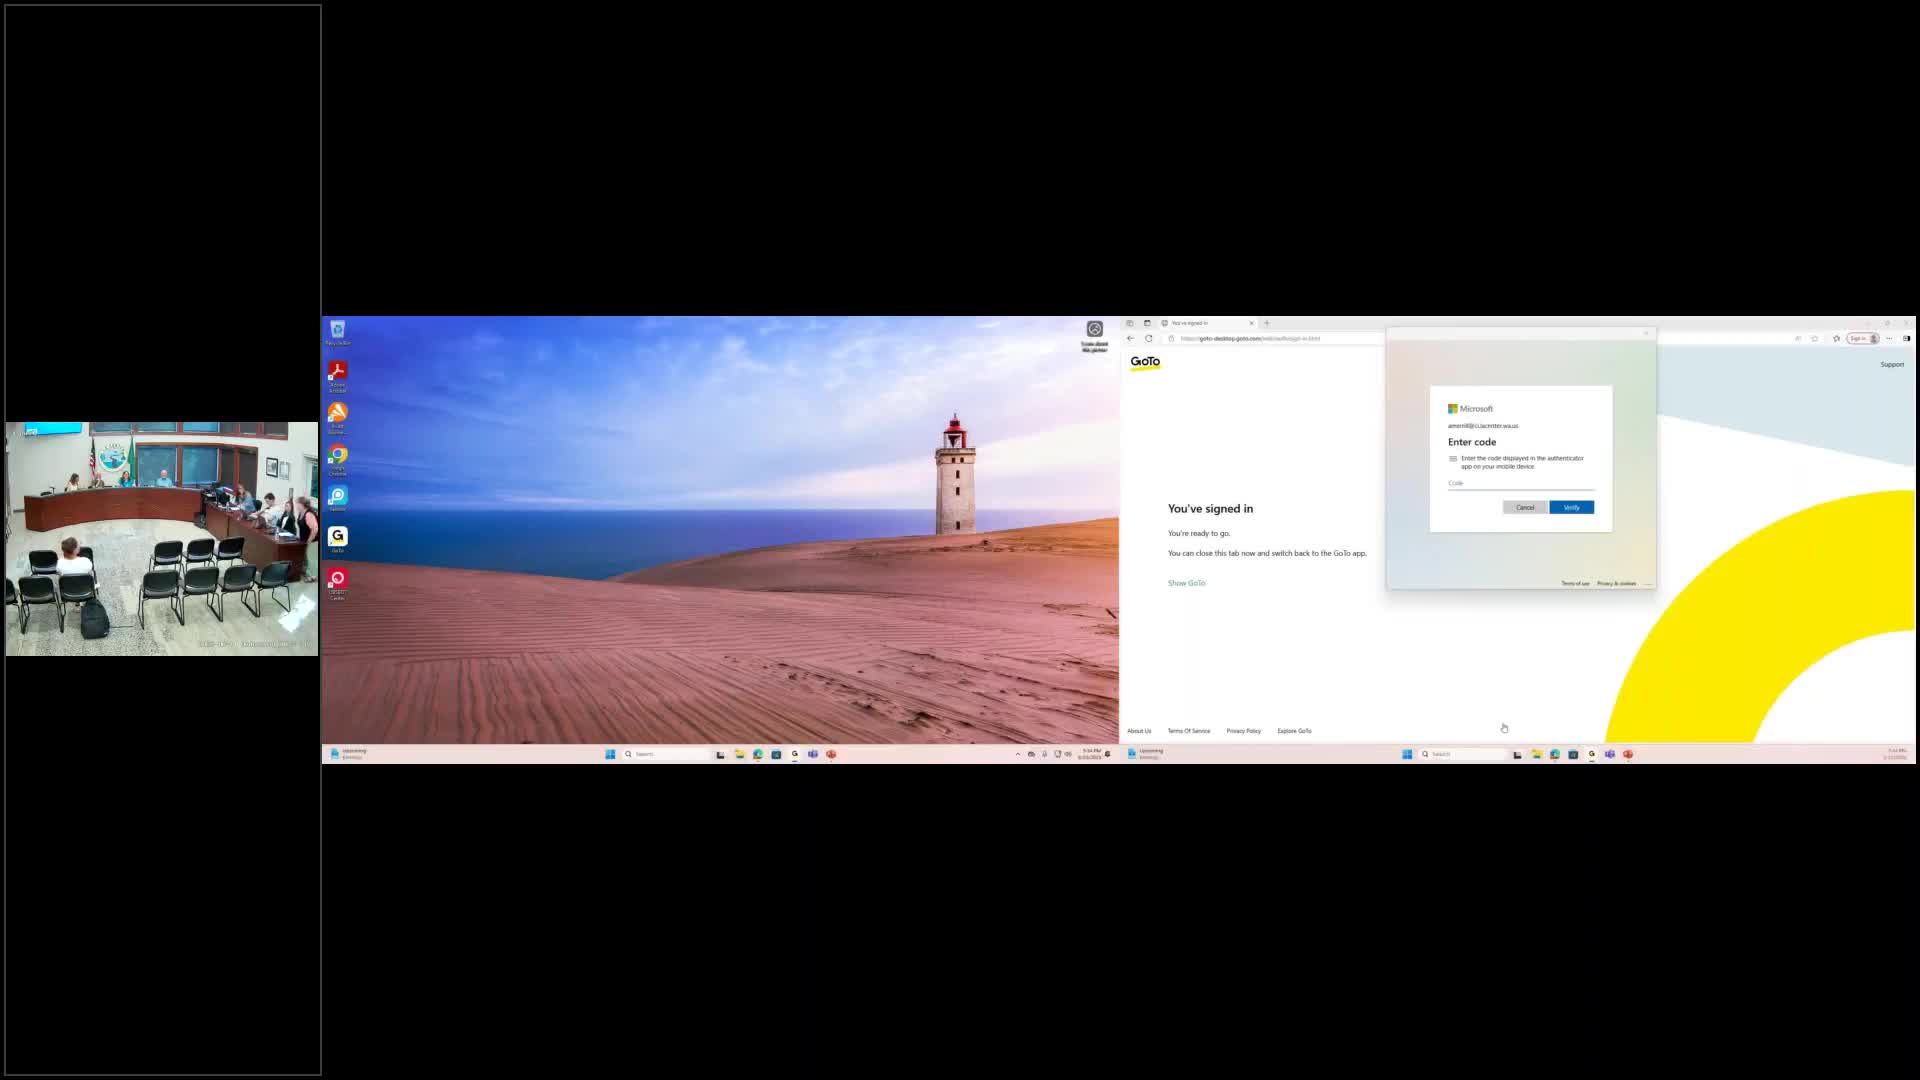Open the browser settings three-dot menu
The height and width of the screenshot is (1080, 1920).
[1889, 338]
